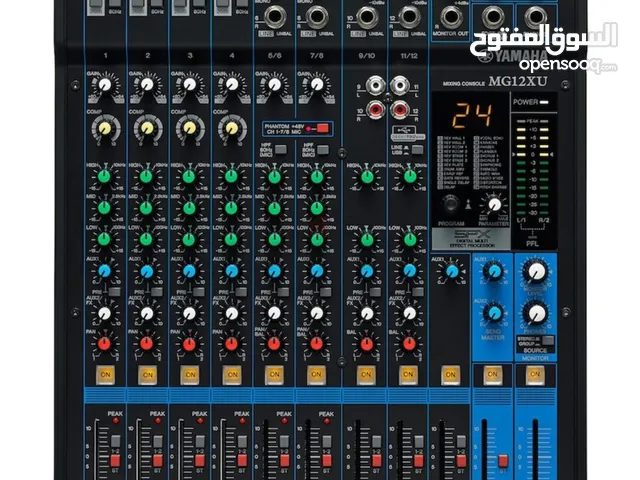Adjust the channel 5/6 PAN/BAL red knob
The image size is (640, 480).
point(274,344)
